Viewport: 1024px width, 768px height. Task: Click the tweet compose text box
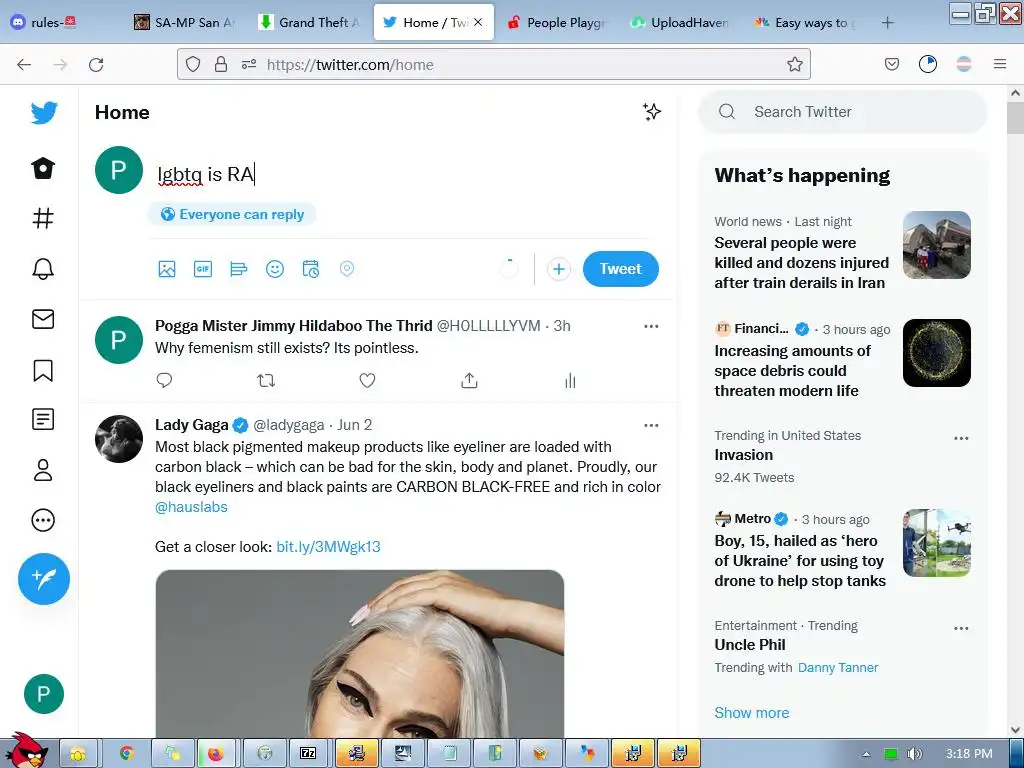coord(405,174)
